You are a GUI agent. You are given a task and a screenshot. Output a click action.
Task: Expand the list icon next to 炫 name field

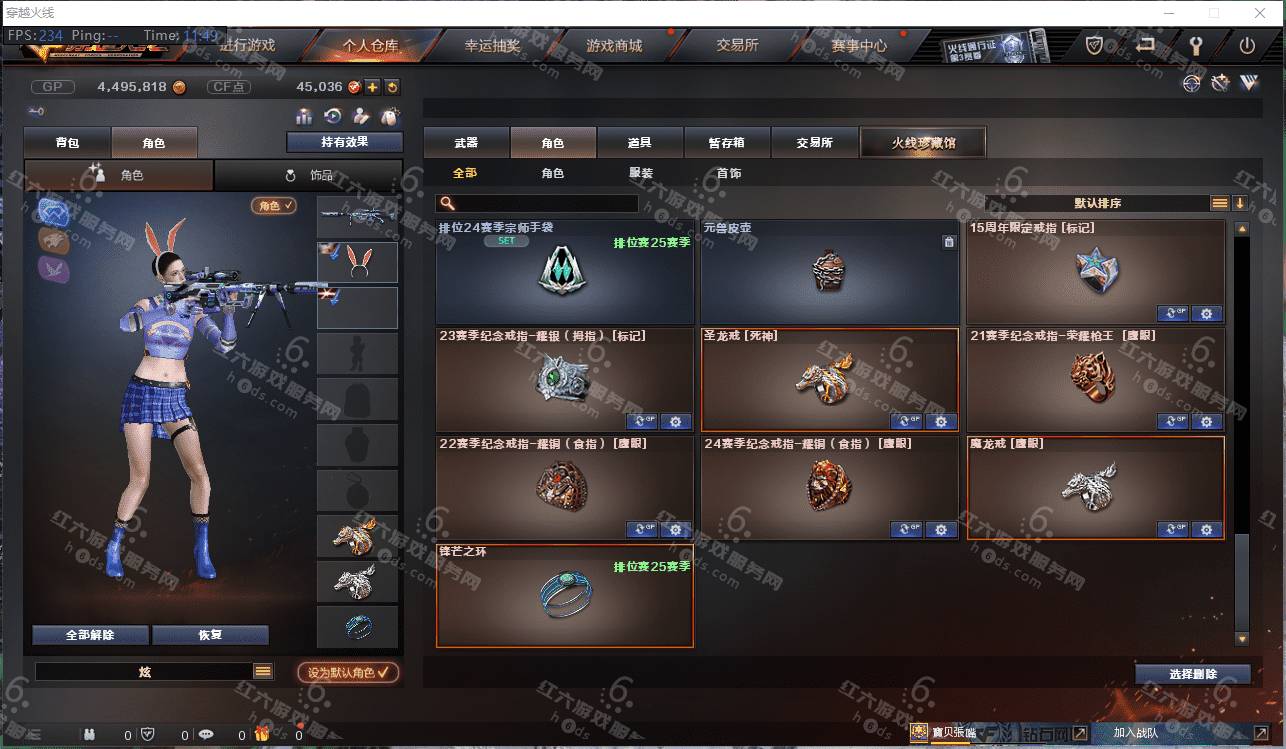(x=263, y=672)
